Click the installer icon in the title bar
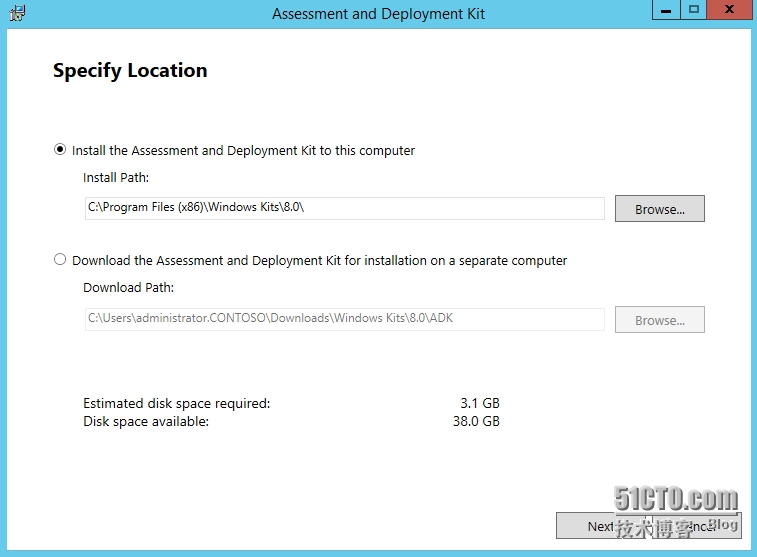 tap(17, 13)
